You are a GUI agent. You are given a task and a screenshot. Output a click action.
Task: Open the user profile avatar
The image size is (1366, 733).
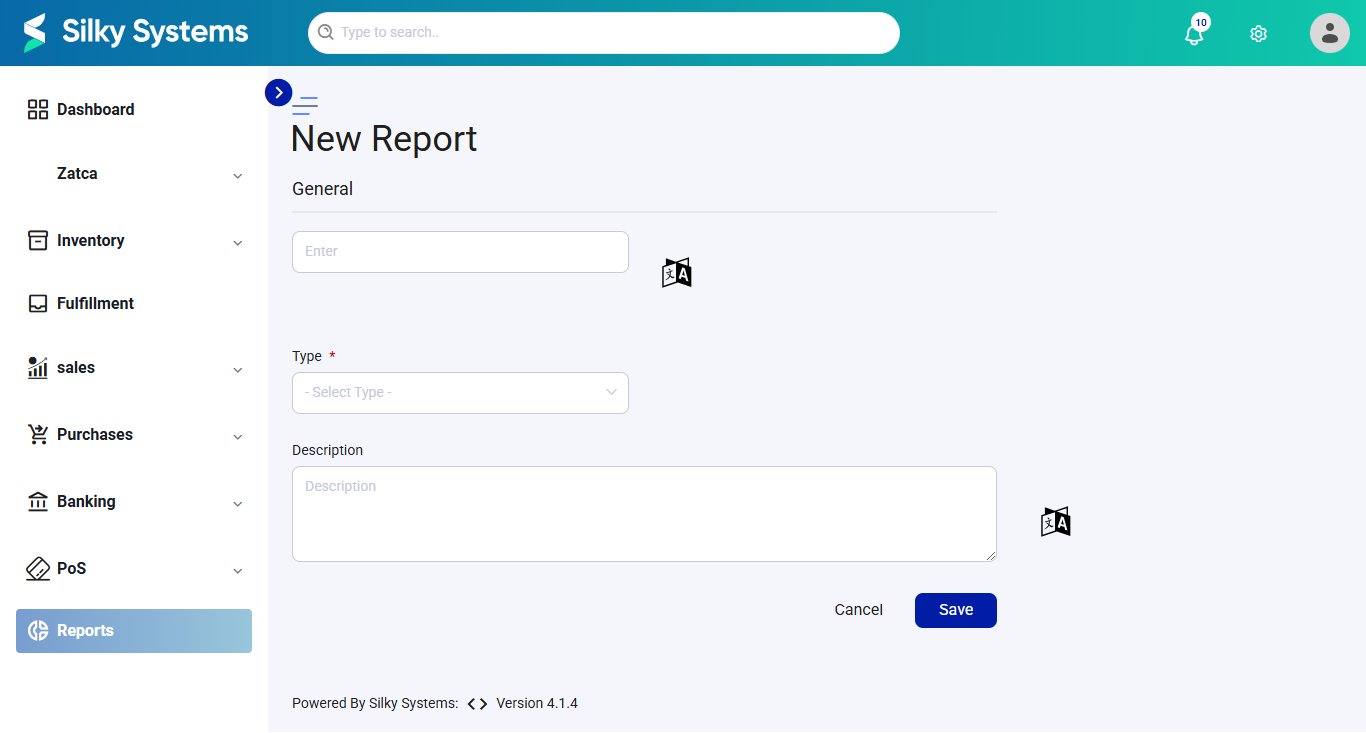(x=1330, y=33)
